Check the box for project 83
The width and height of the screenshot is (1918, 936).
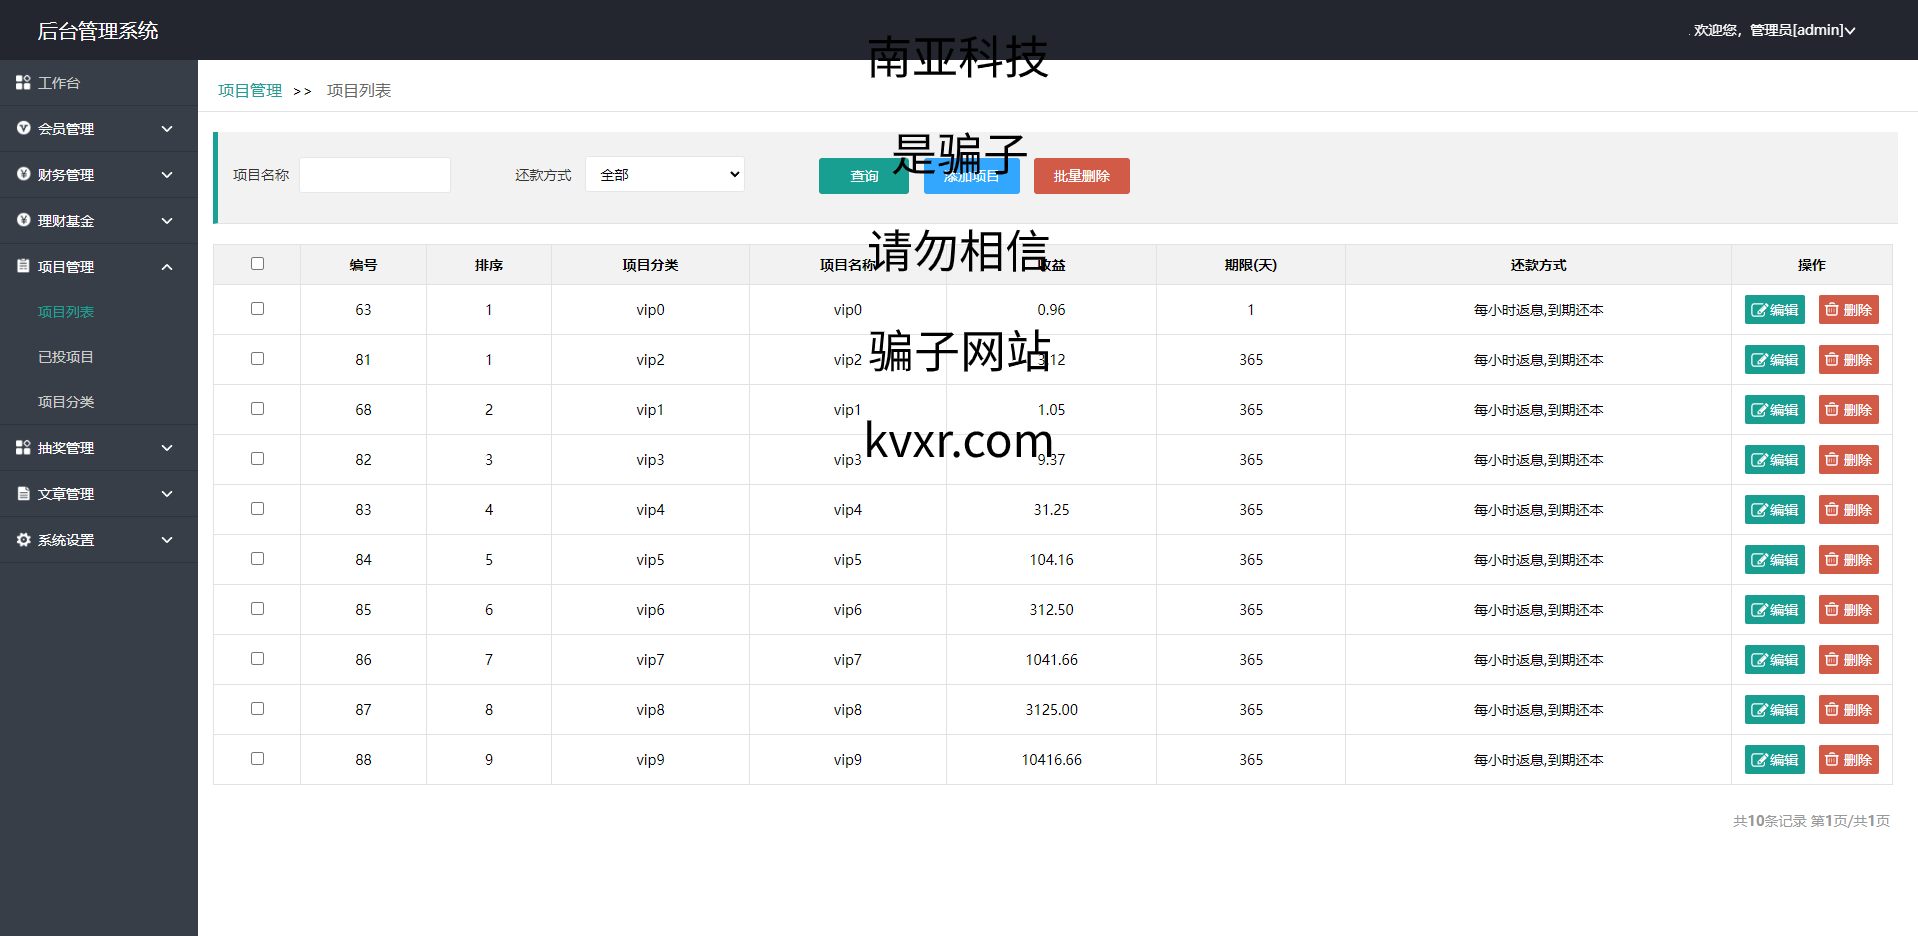tap(257, 509)
